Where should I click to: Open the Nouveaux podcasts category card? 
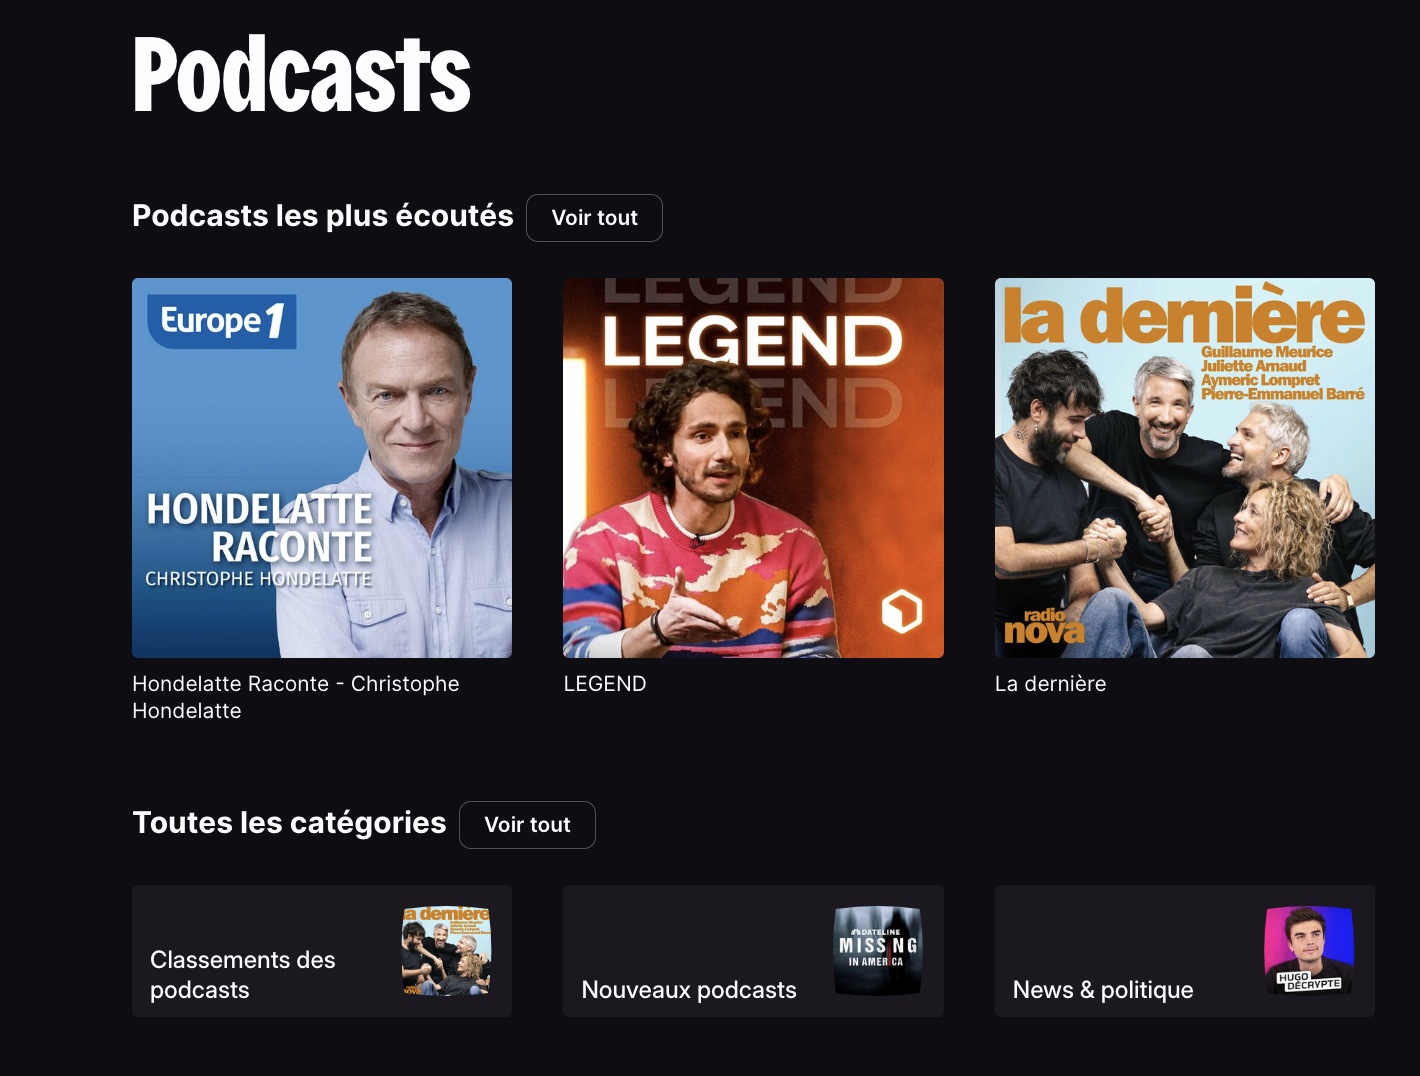[753, 951]
